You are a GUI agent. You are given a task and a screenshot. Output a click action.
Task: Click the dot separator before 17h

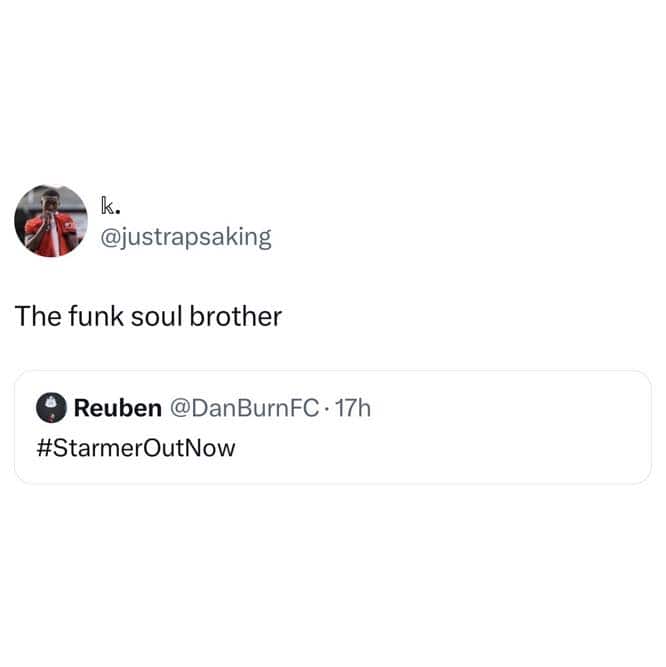click(x=327, y=409)
